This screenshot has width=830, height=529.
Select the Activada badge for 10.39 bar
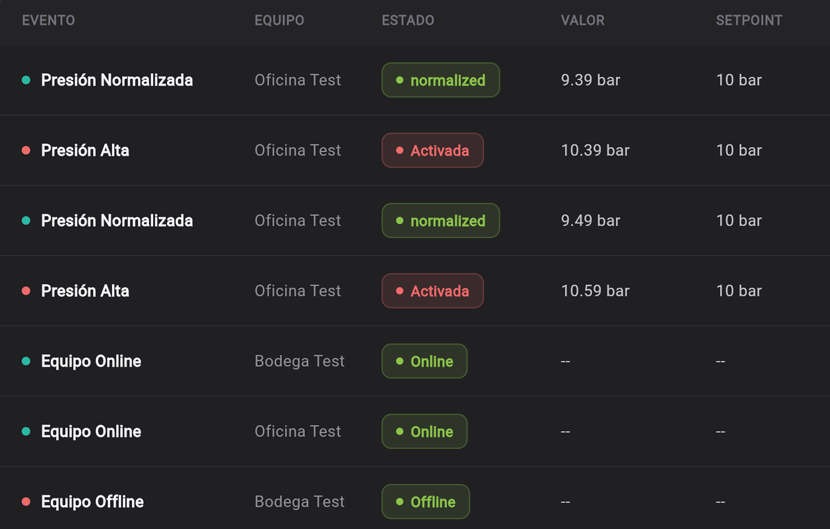pyautogui.click(x=432, y=150)
